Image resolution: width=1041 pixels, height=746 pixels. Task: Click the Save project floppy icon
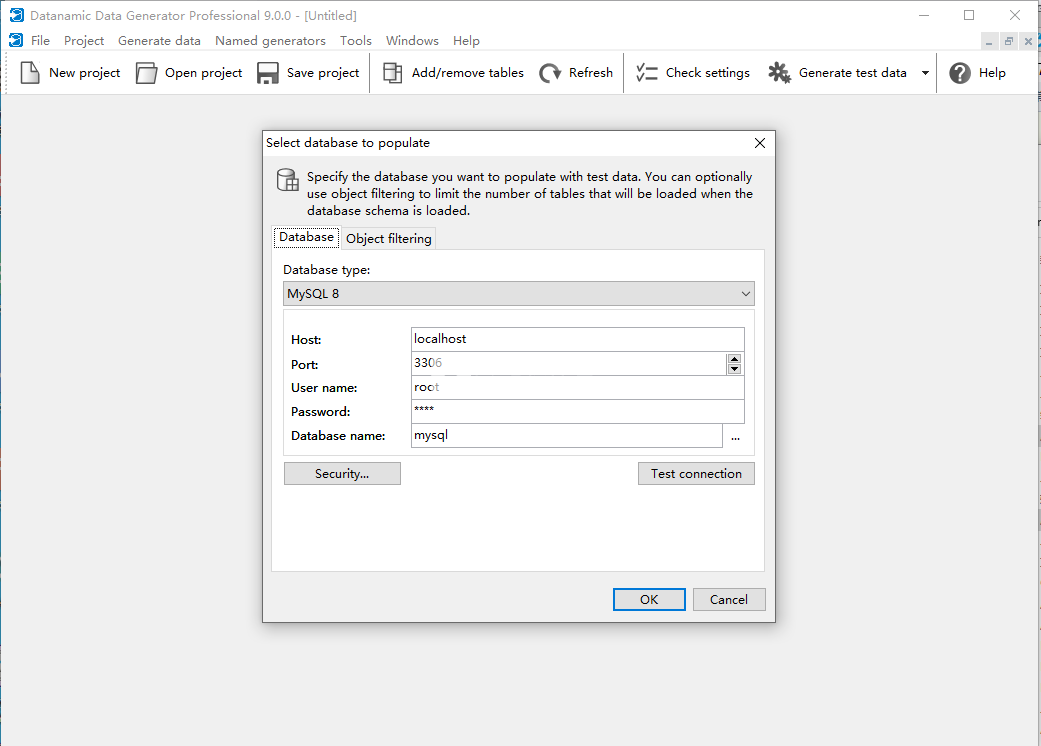click(268, 73)
